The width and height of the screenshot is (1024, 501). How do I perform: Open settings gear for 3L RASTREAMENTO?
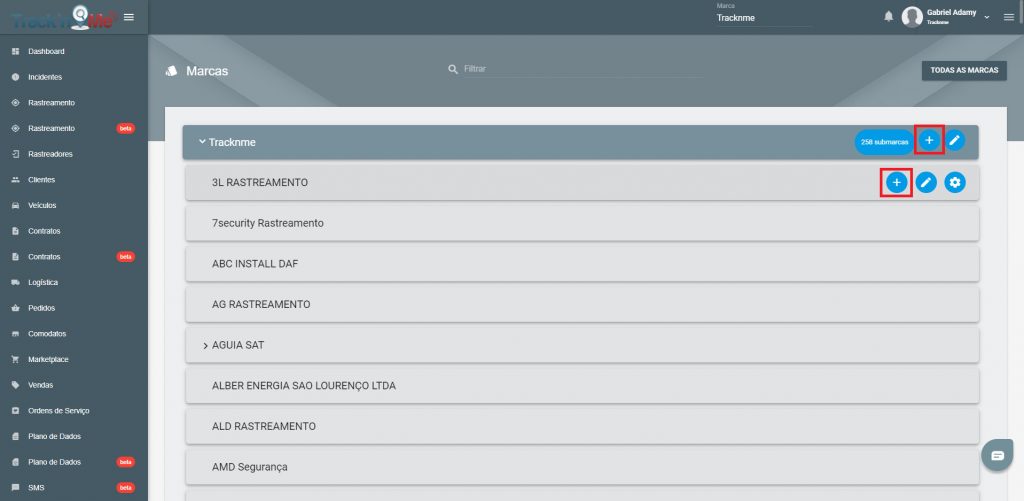(x=955, y=183)
